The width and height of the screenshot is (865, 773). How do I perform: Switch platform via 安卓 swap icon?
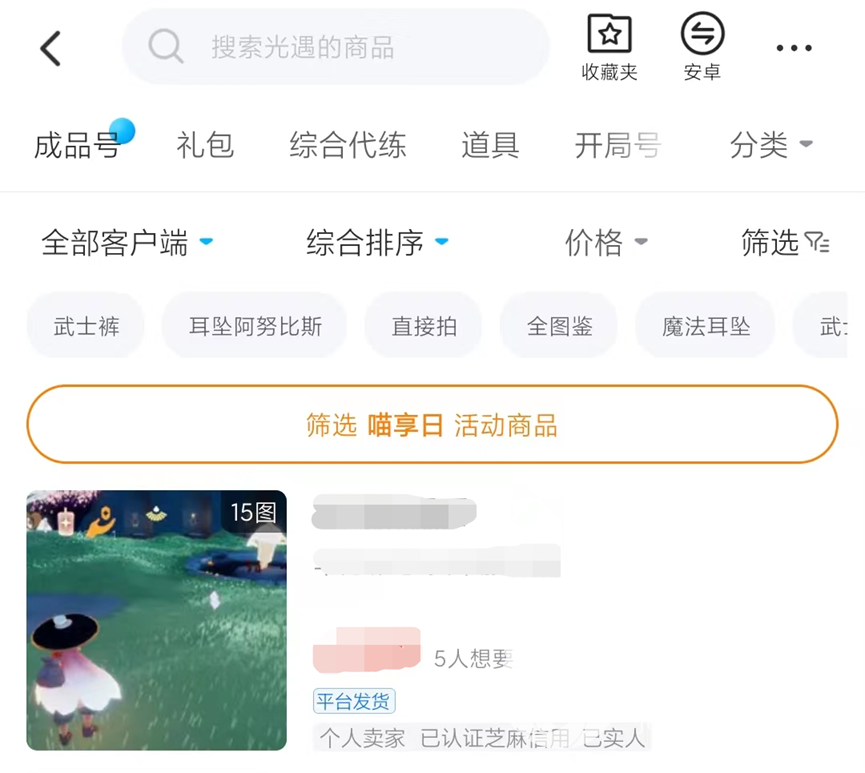702,34
